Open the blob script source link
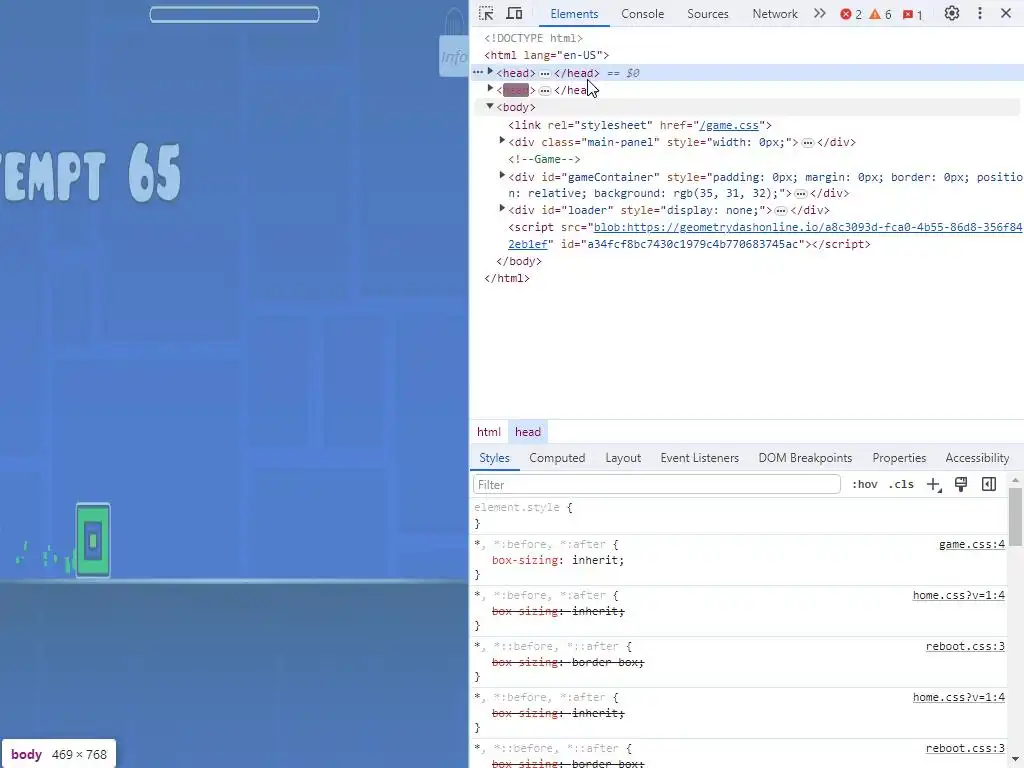 coord(765,235)
